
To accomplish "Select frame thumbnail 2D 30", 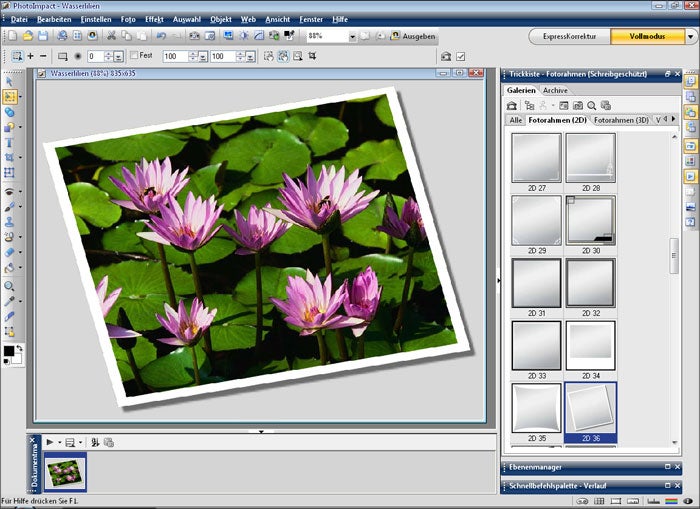I will (590, 220).
